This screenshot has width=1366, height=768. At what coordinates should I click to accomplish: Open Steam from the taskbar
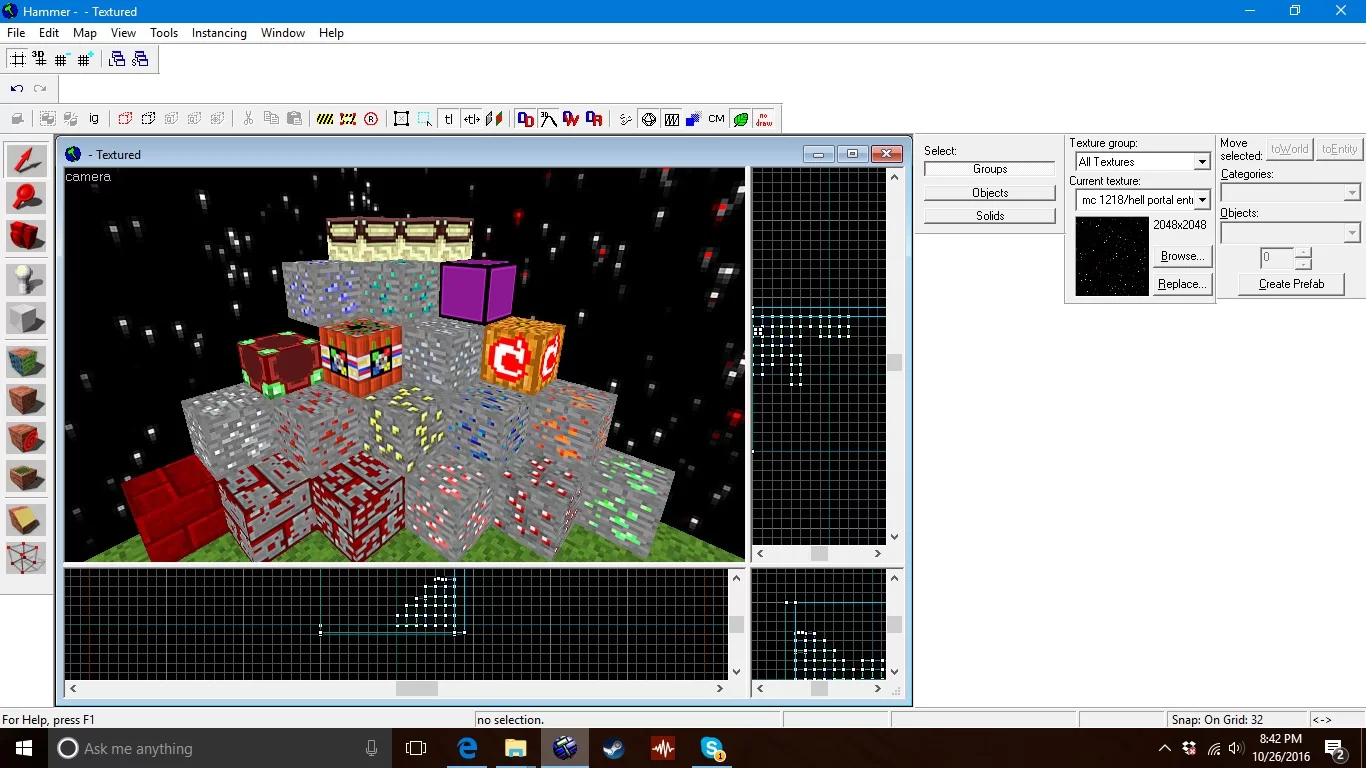[613, 748]
